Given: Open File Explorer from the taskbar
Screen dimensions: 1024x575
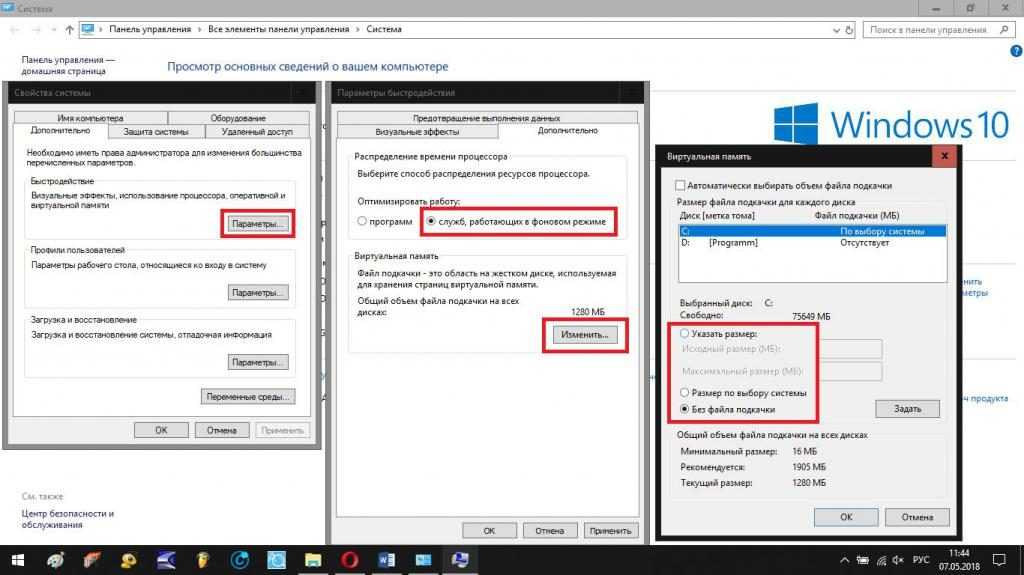Looking at the screenshot, I should click(x=313, y=560).
